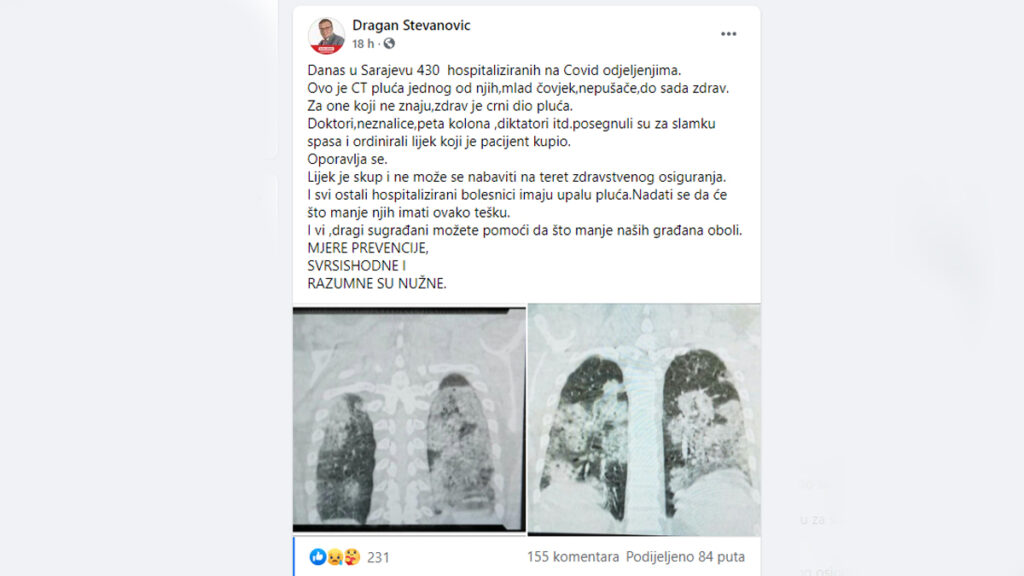
Task: Click the MJERE PREVENCIJE text line
Action: coord(368,248)
